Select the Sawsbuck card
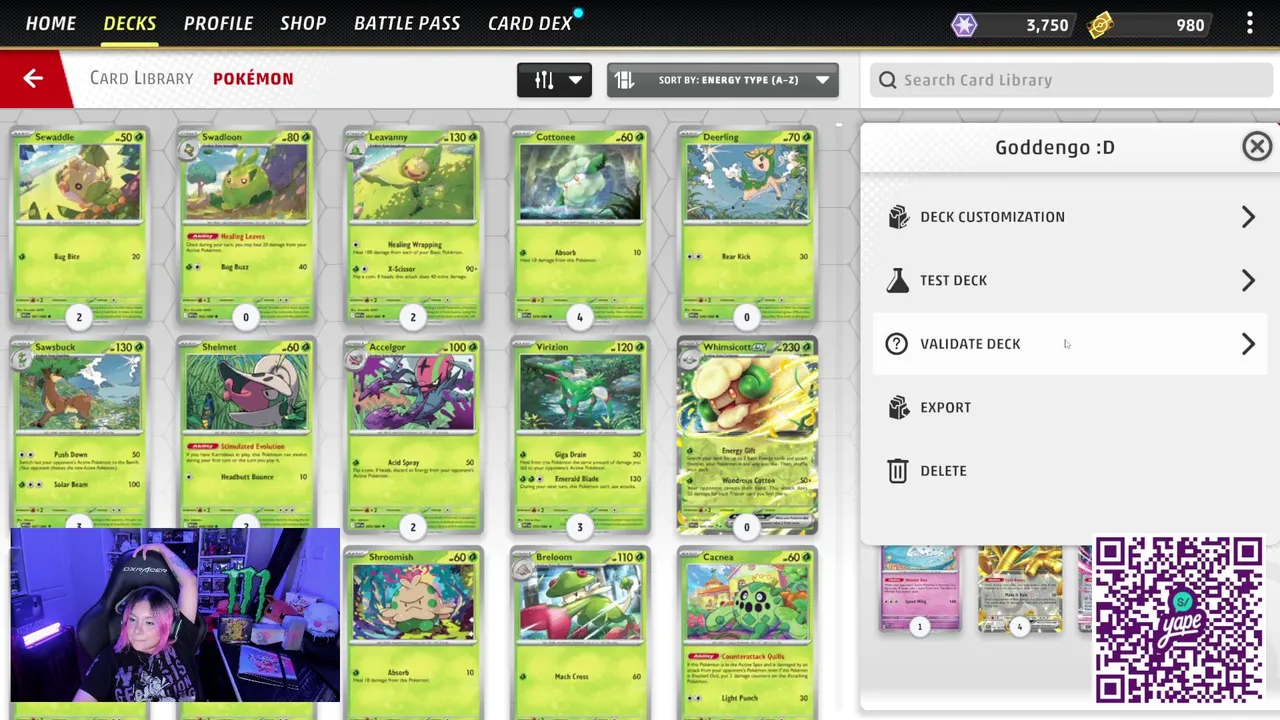This screenshot has height=720, width=1280. click(x=79, y=434)
